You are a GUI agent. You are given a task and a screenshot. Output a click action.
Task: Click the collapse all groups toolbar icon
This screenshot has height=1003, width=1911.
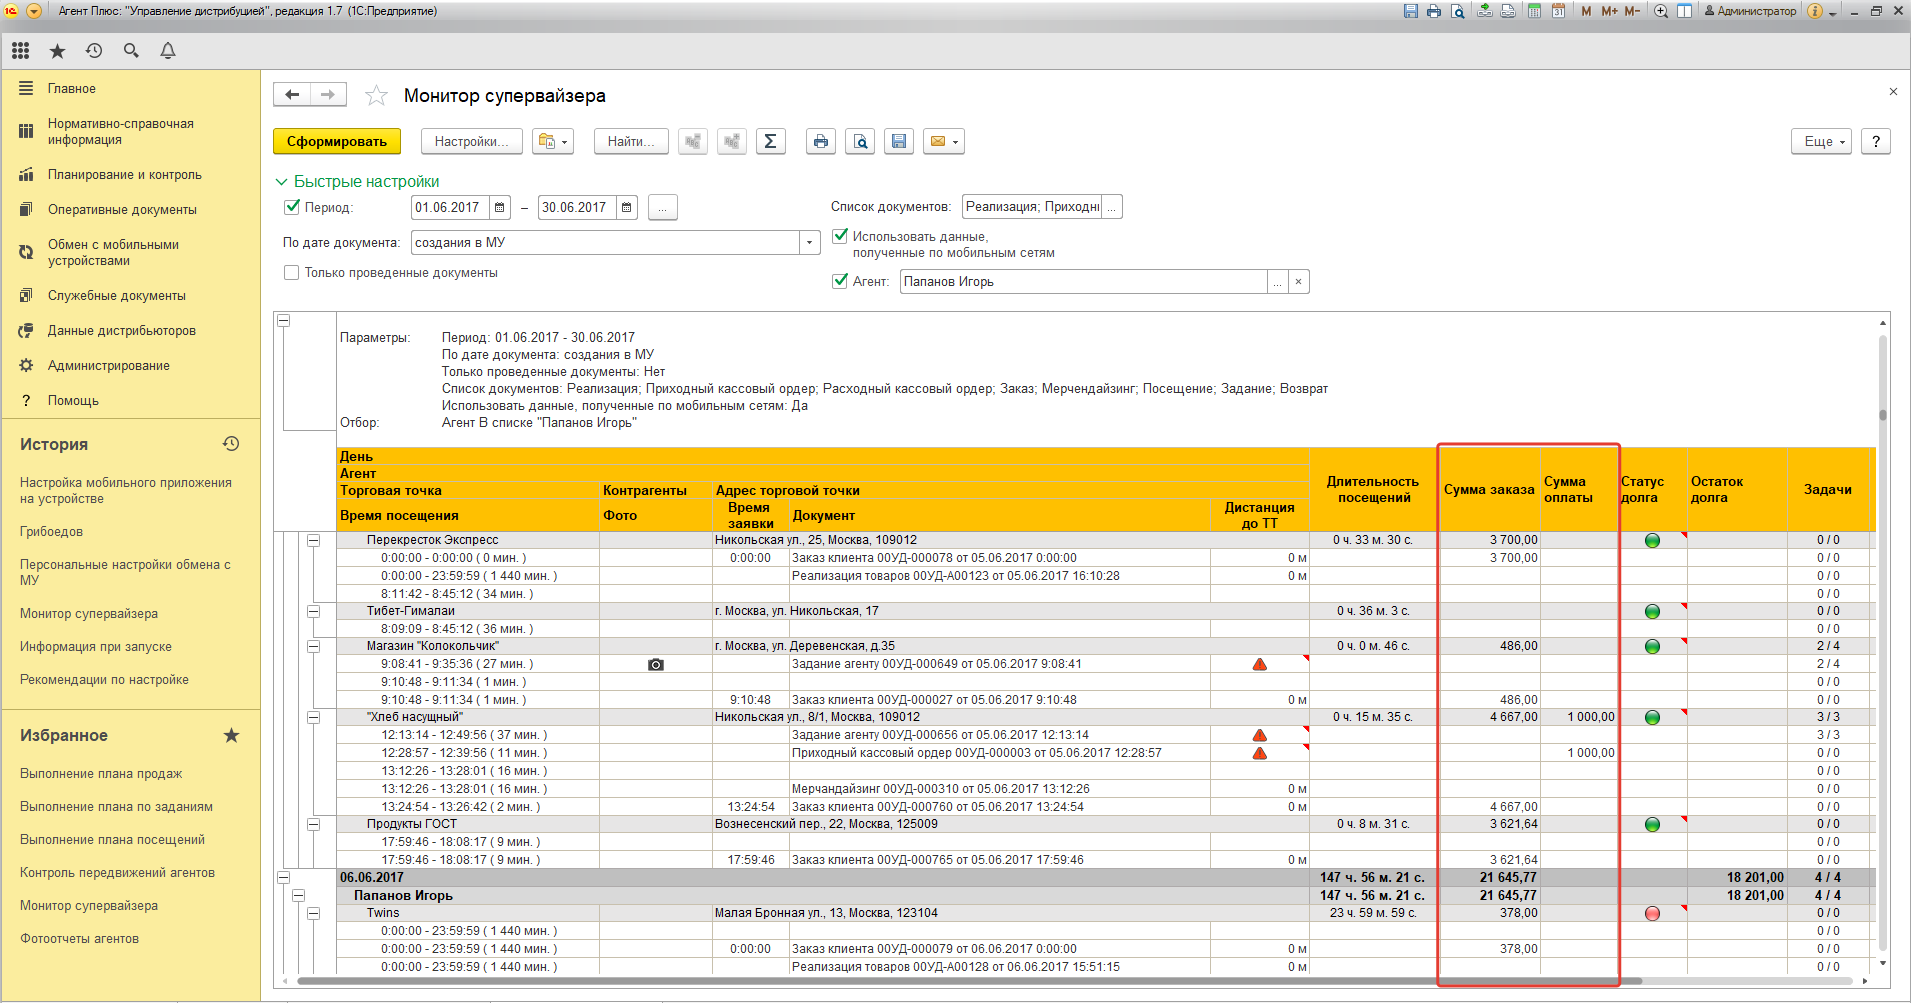[693, 141]
